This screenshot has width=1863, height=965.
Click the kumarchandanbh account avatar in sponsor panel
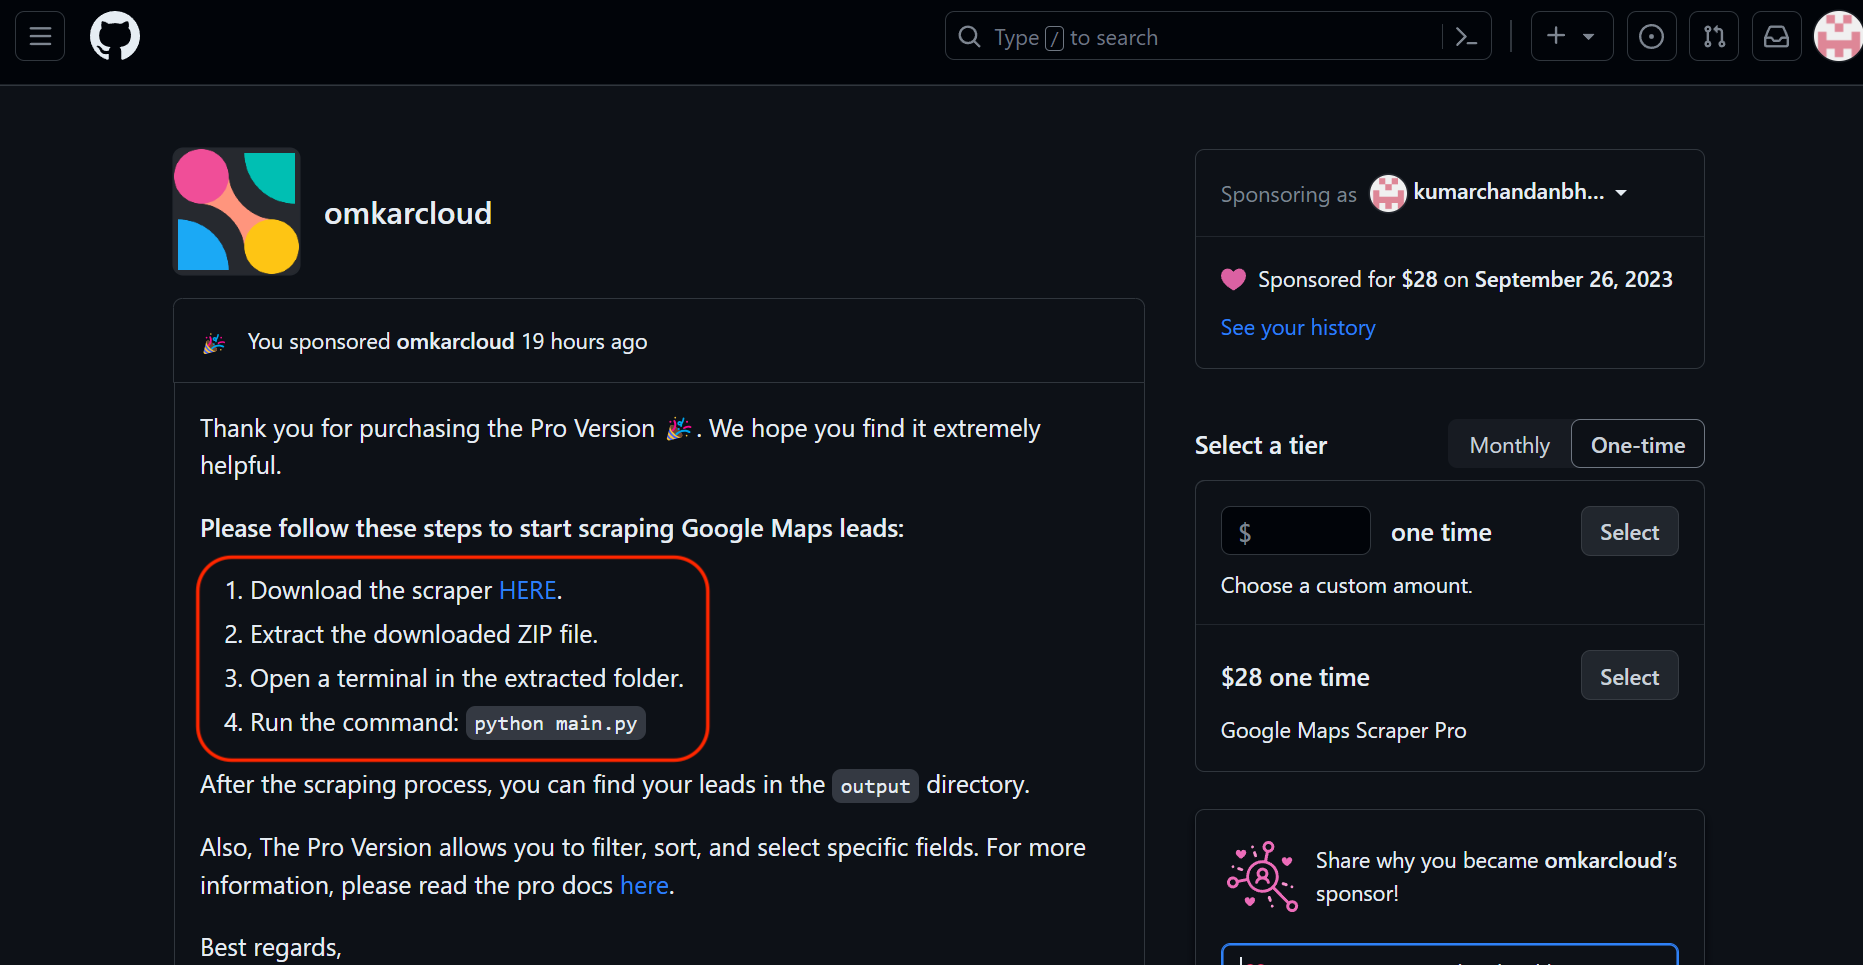(1387, 193)
